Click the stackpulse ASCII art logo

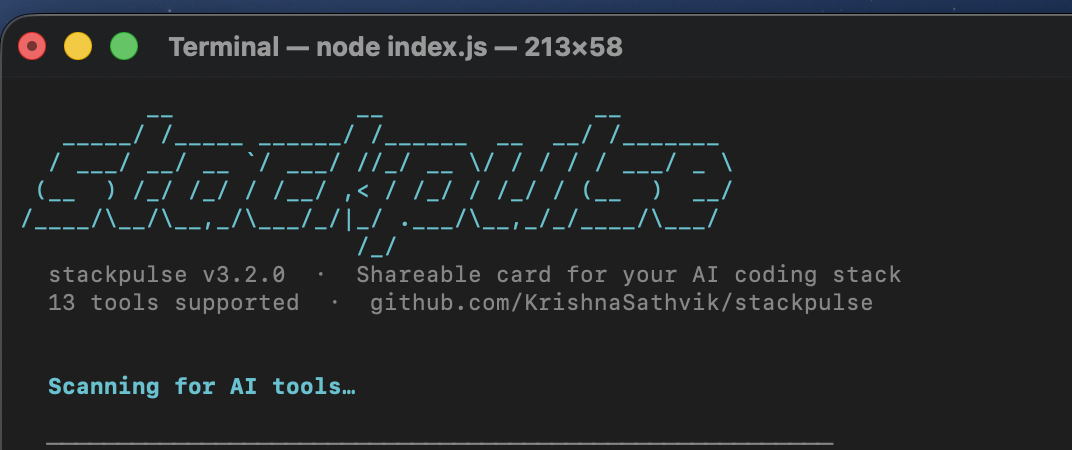[x=378, y=185]
